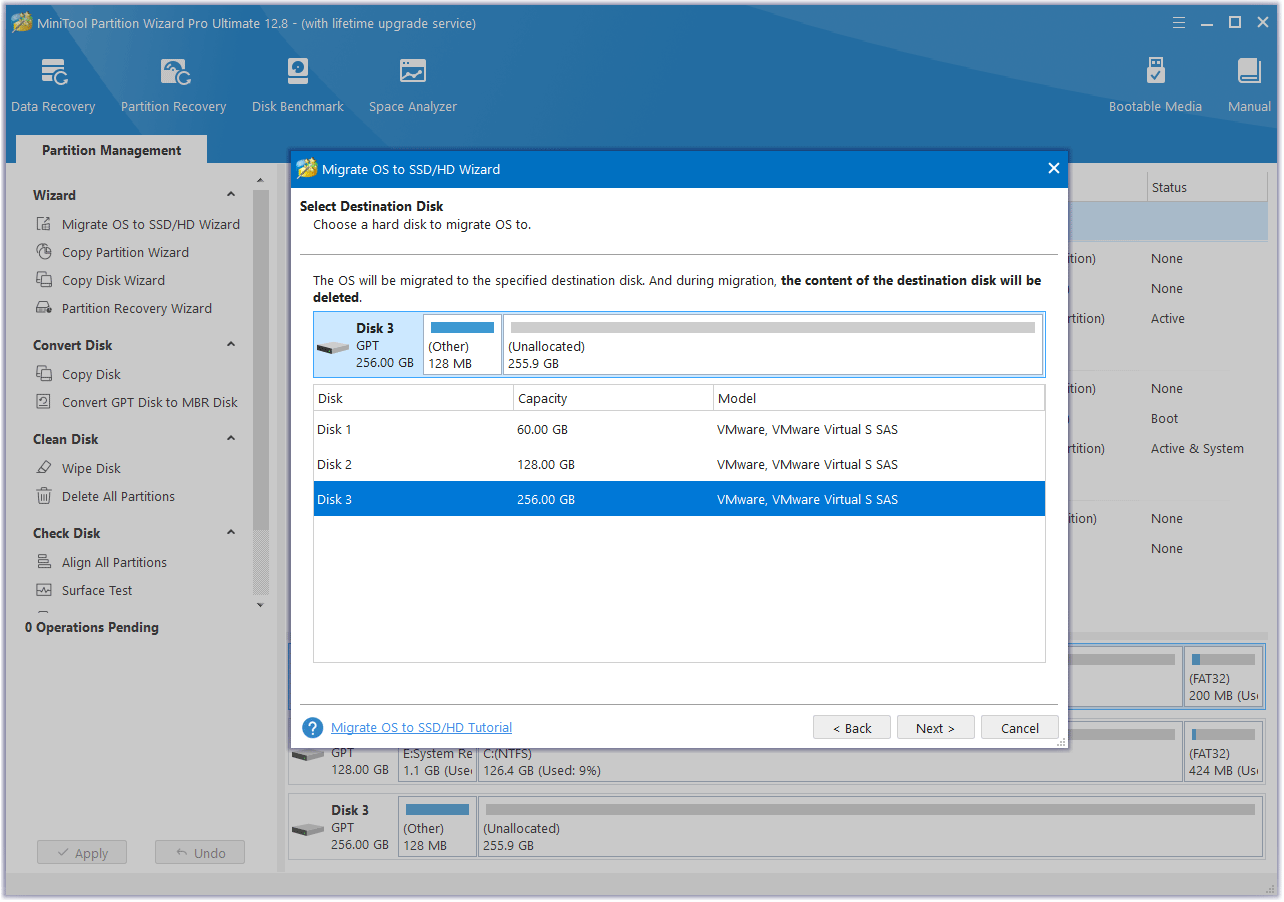Select Disk 1 as destination disk
Viewport: 1284px width, 902px height.
tap(679, 429)
